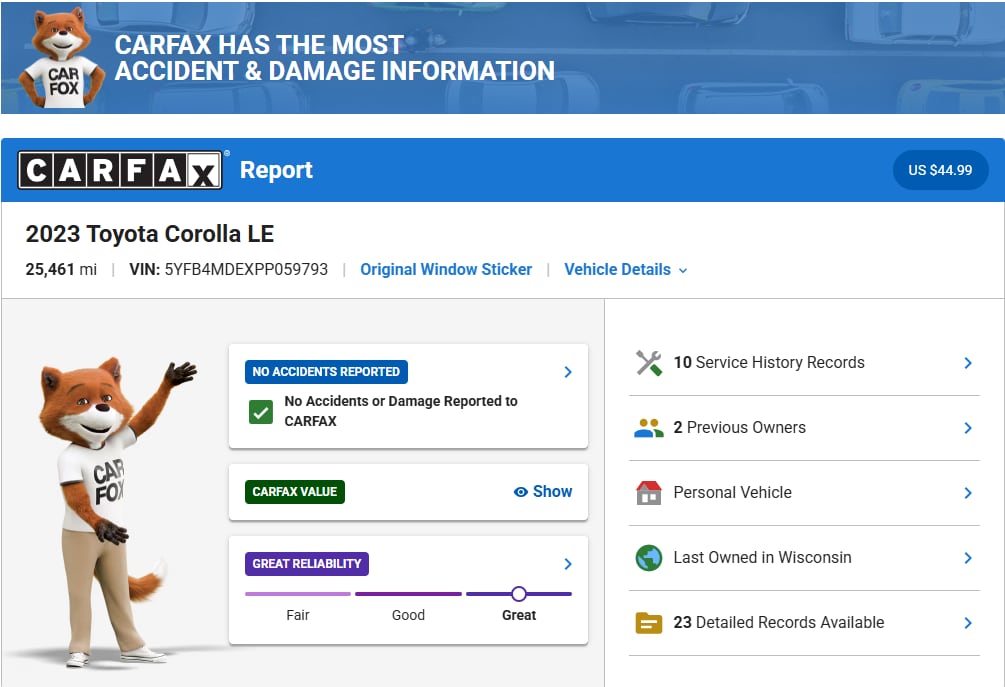The height and width of the screenshot is (687, 1005).
Task: Click the 2 Previous Owners text
Action: (740, 427)
